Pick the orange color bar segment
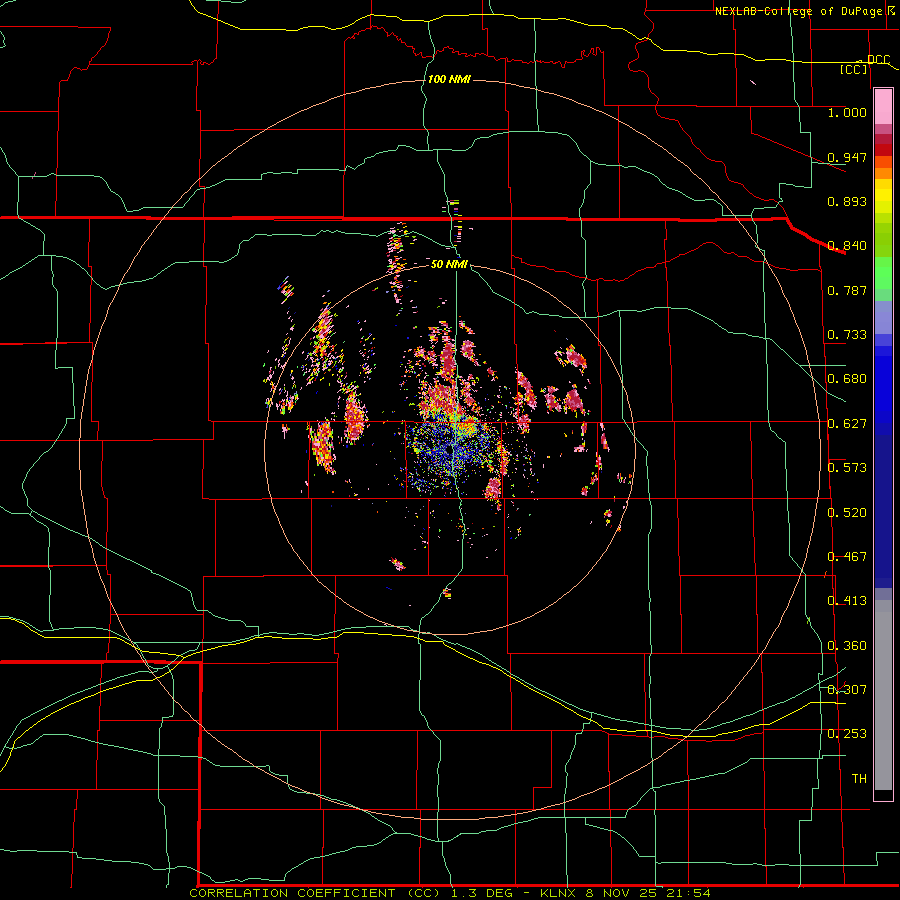900x900 pixels. 883,174
